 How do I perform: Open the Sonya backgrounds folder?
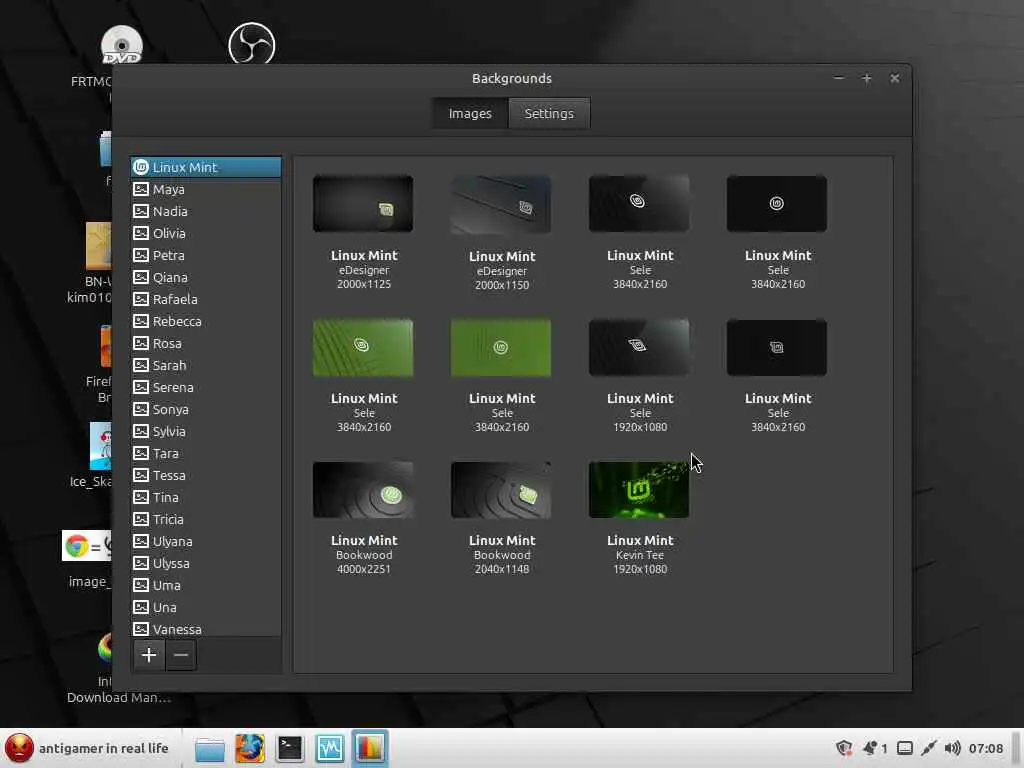coord(206,409)
